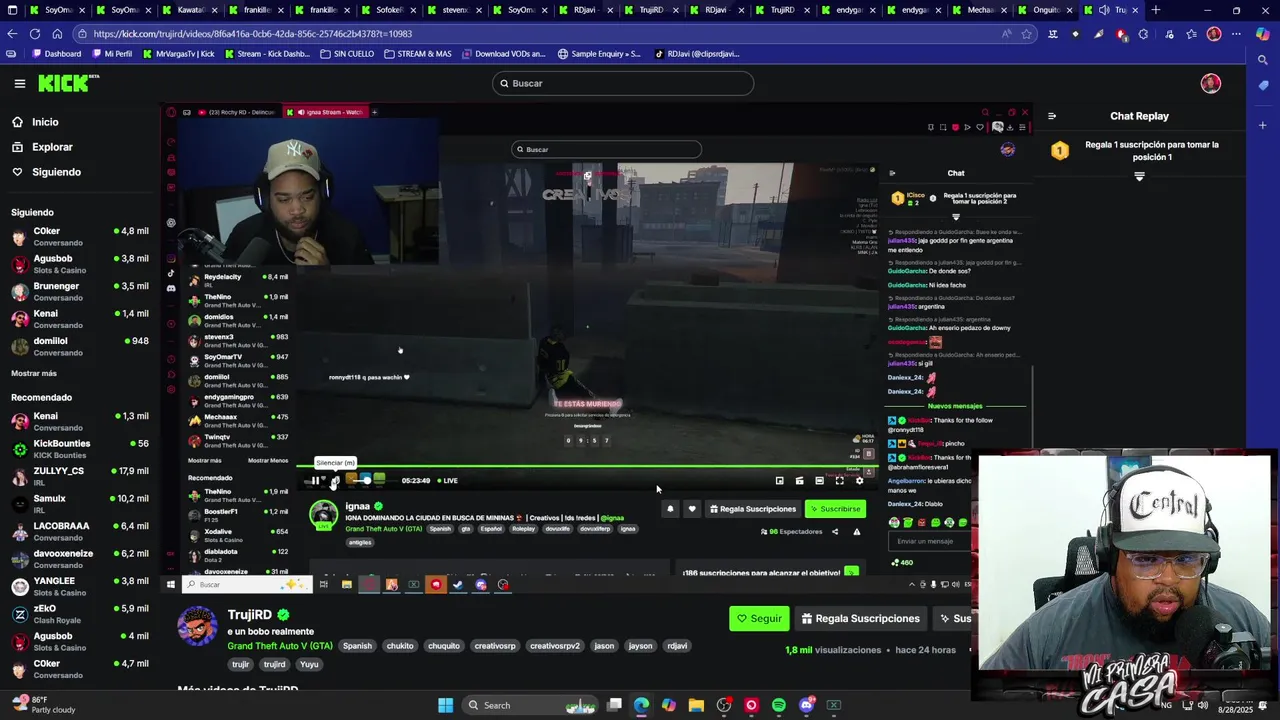1280x720 pixels.
Task: Share ignaa stream via share icon
Action: (835, 532)
